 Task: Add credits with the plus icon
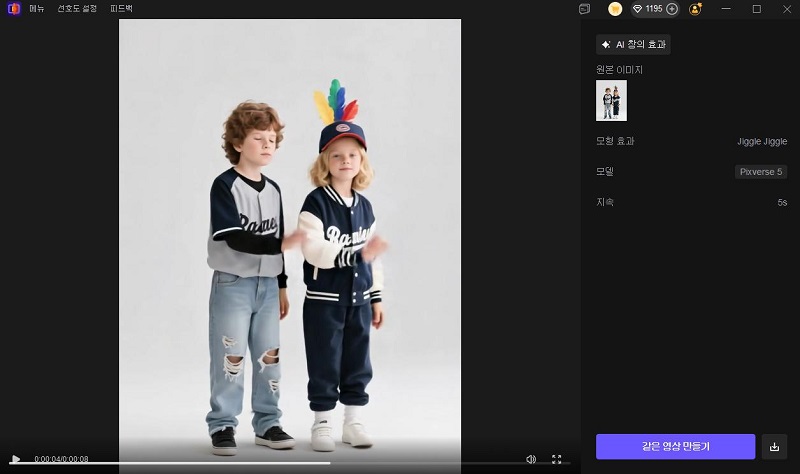click(672, 9)
